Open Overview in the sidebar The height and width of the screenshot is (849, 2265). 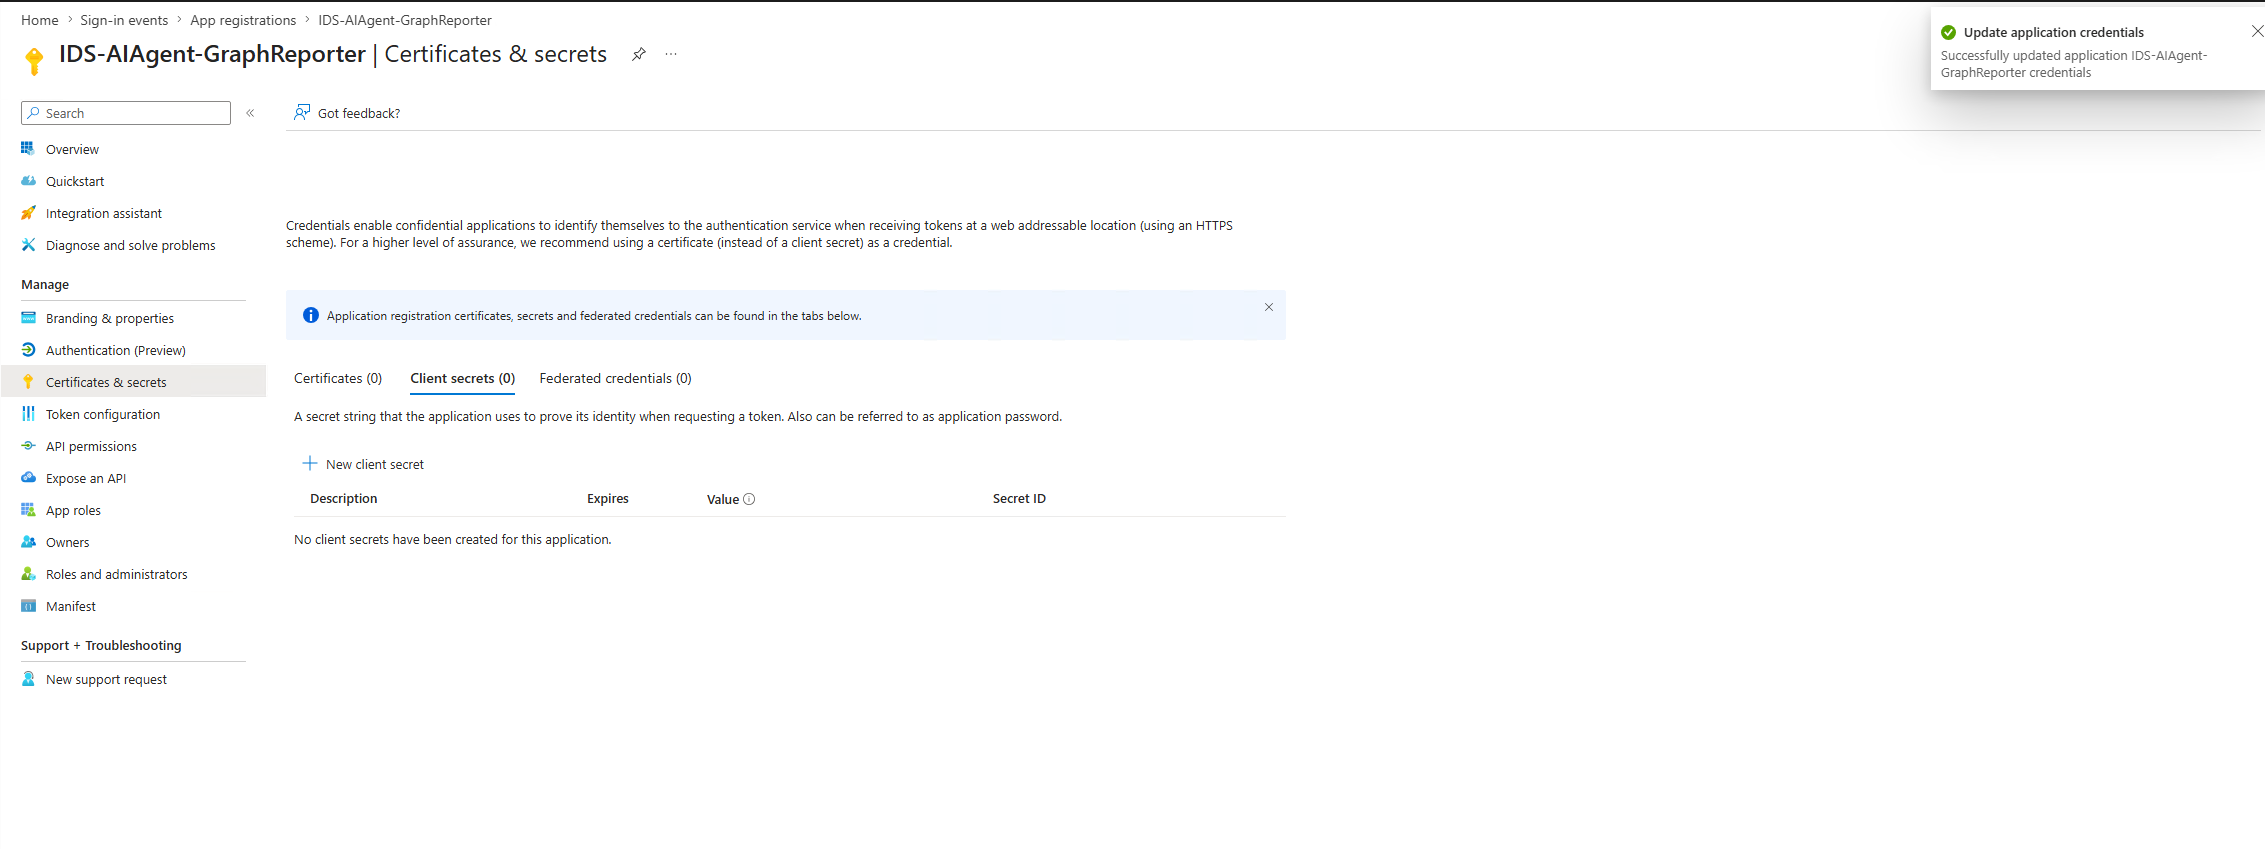click(x=72, y=149)
